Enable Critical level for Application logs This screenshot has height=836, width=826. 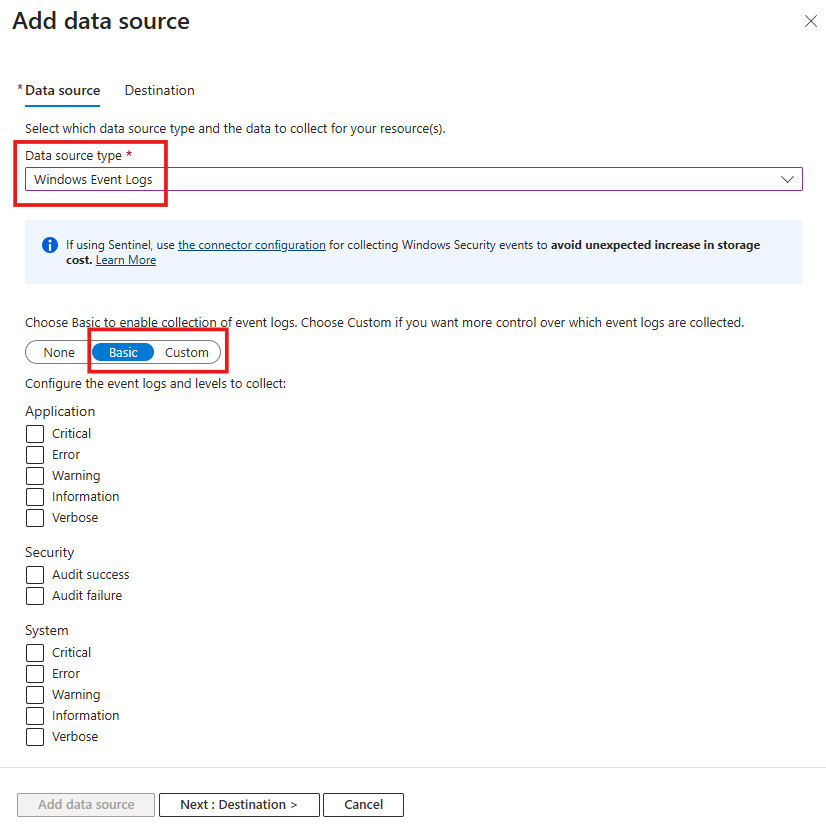tap(34, 433)
